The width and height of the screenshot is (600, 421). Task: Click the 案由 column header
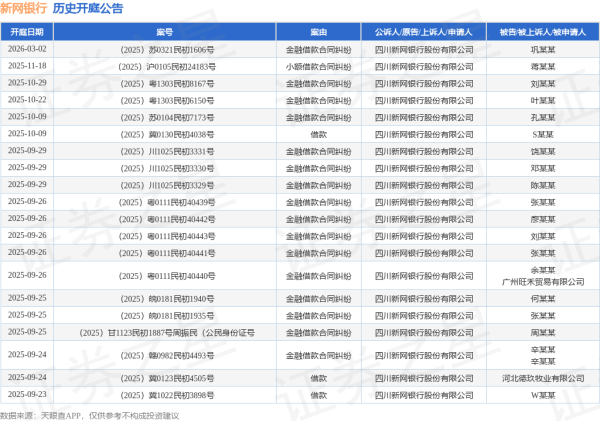tap(317, 32)
